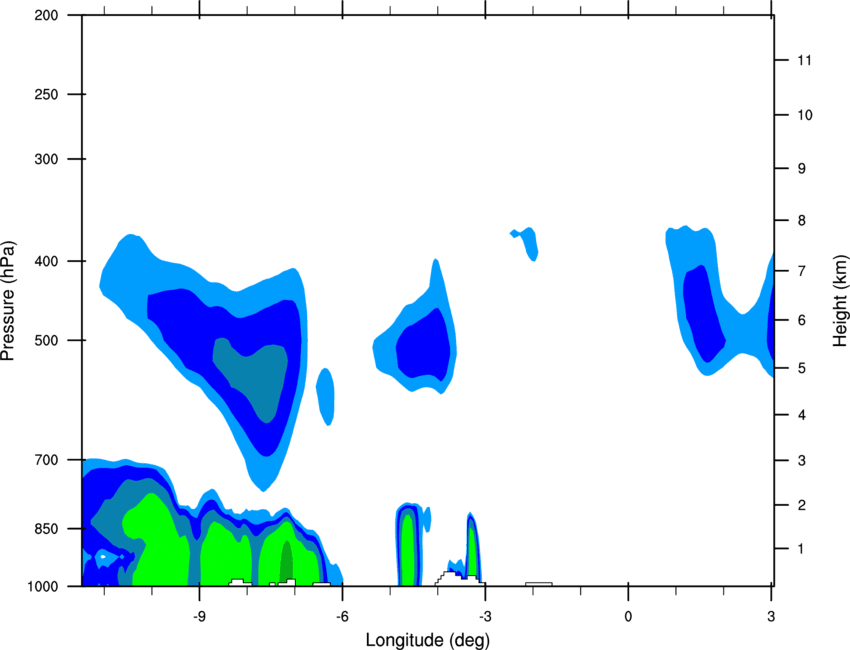850x650 pixels.
Task: Click the 0 longitude tick label
Action: (628, 617)
